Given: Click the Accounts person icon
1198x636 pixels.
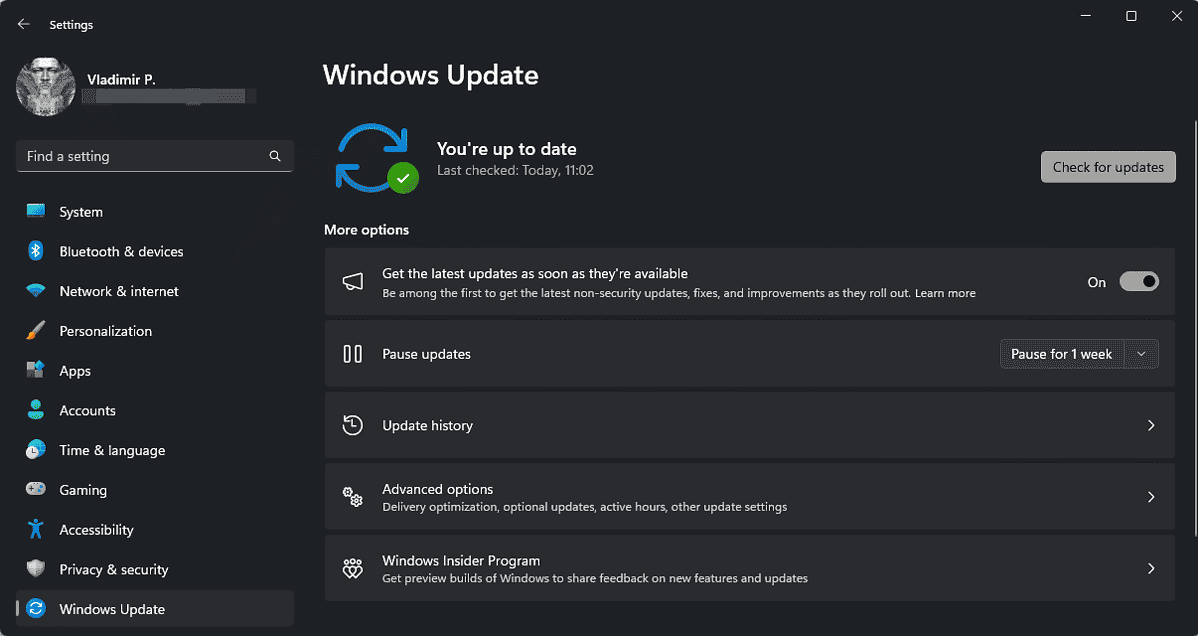Looking at the screenshot, I should coord(35,410).
